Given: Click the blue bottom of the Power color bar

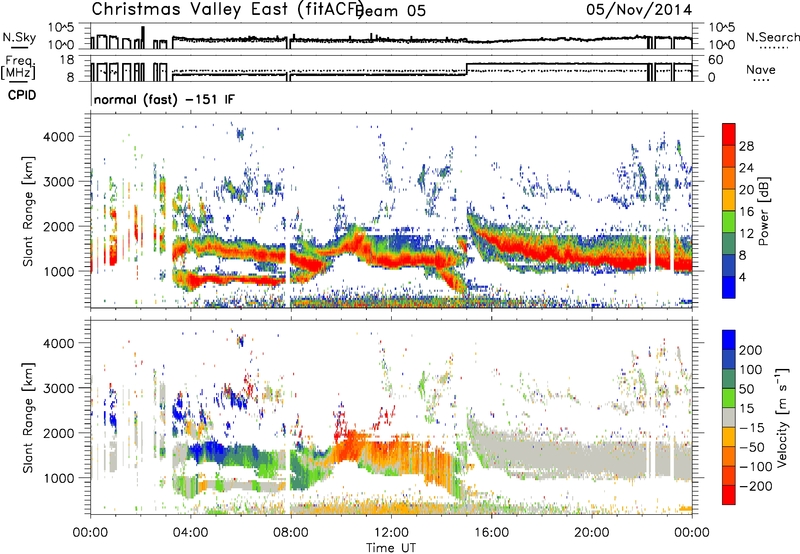Looking at the screenshot, I should tap(729, 287).
